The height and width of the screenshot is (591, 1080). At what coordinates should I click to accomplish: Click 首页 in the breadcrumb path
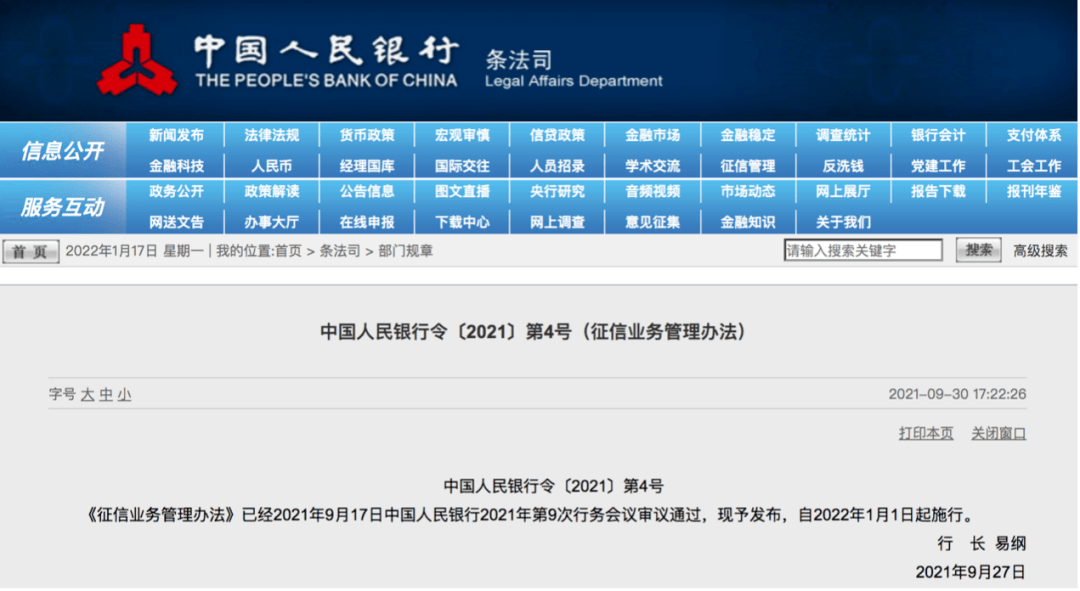pos(288,251)
